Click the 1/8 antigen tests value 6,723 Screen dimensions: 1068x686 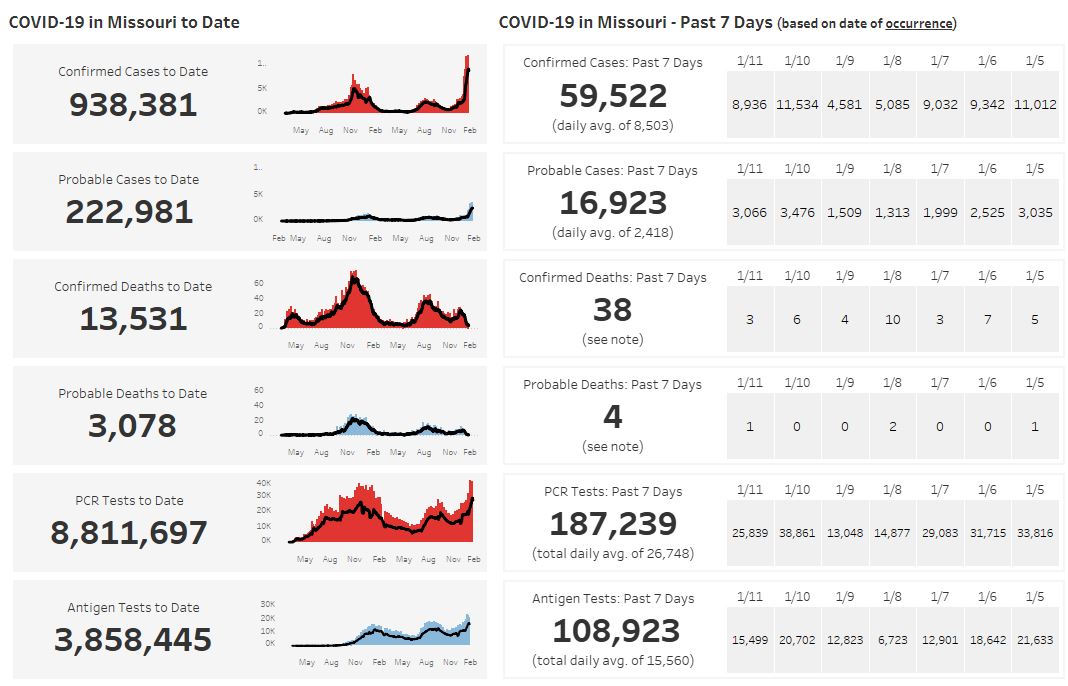coord(892,640)
